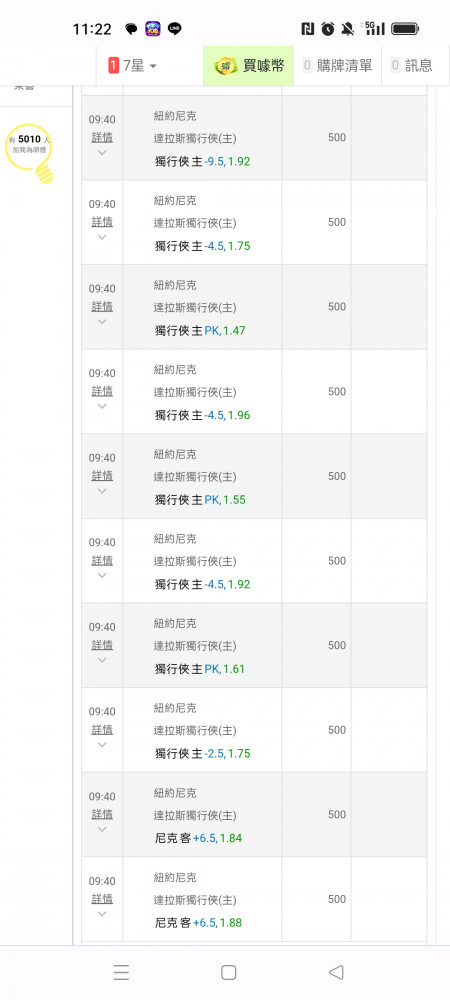The image size is (450, 1000).
Task: Tap the alarm clock status icon
Action: tap(328, 29)
